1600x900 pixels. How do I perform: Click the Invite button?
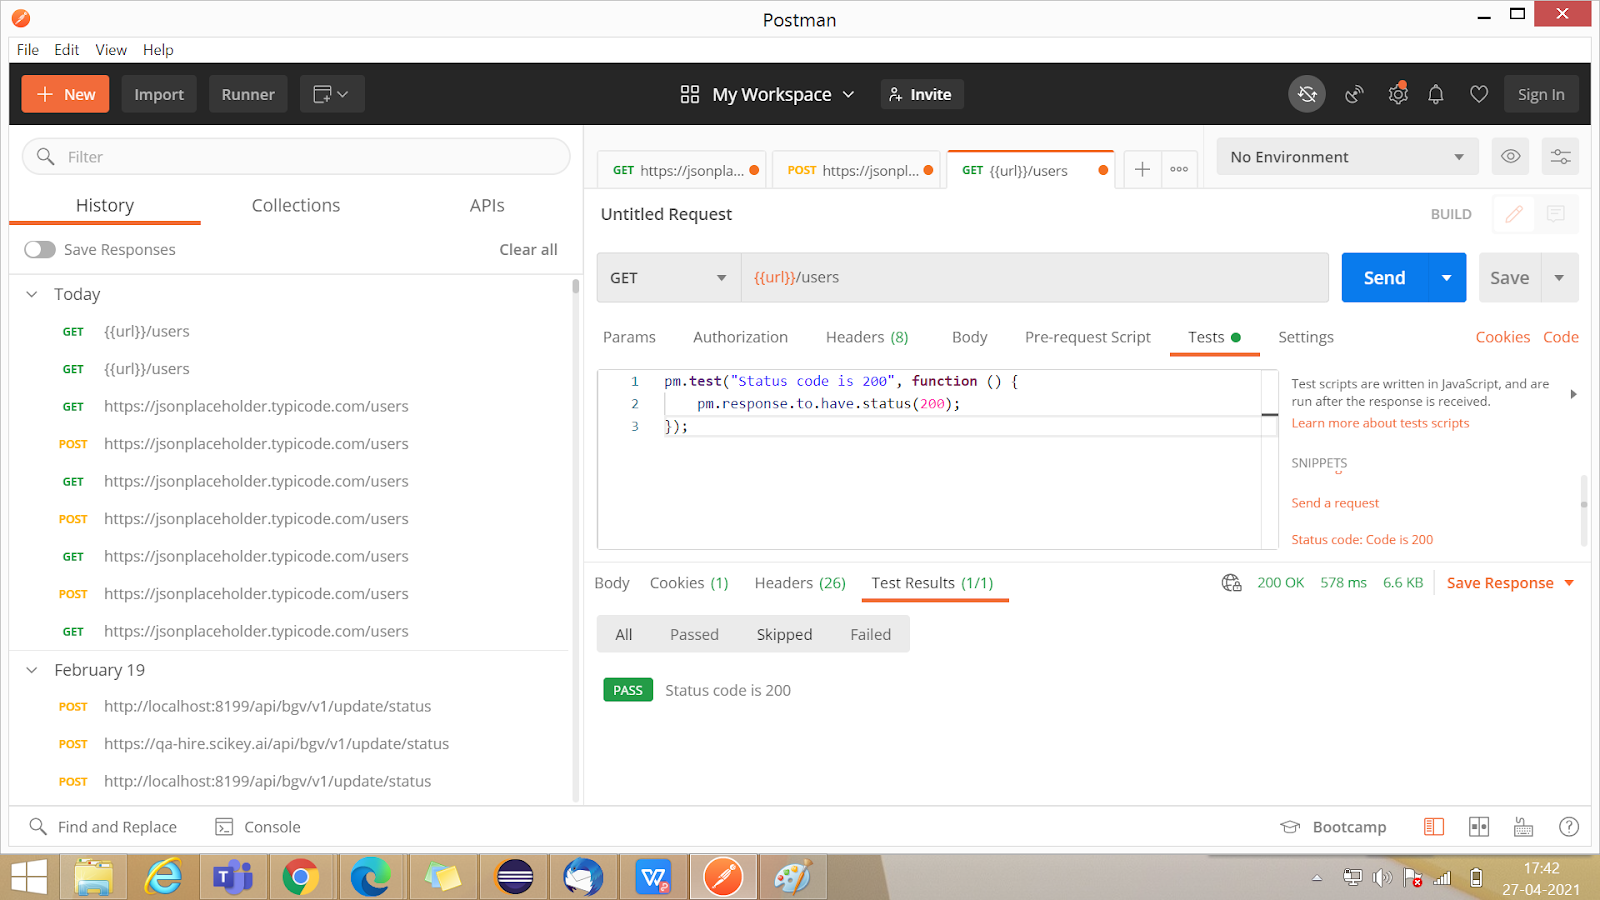point(920,94)
